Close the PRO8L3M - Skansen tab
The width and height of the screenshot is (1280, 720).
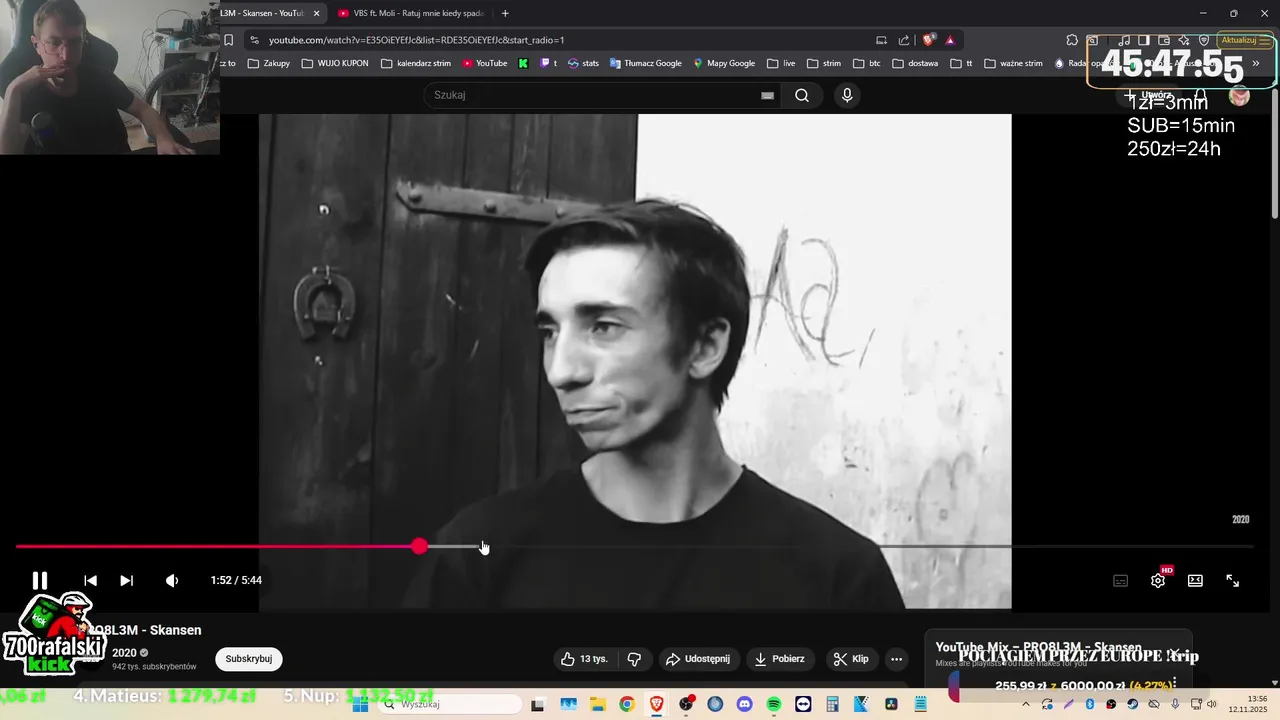tap(316, 13)
